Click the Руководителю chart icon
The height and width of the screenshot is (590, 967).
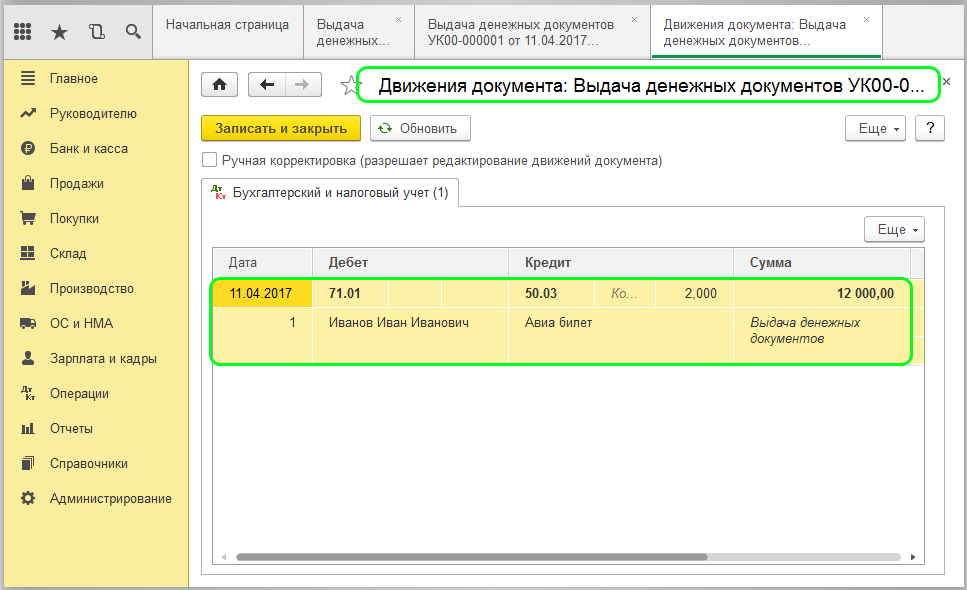(x=28, y=113)
